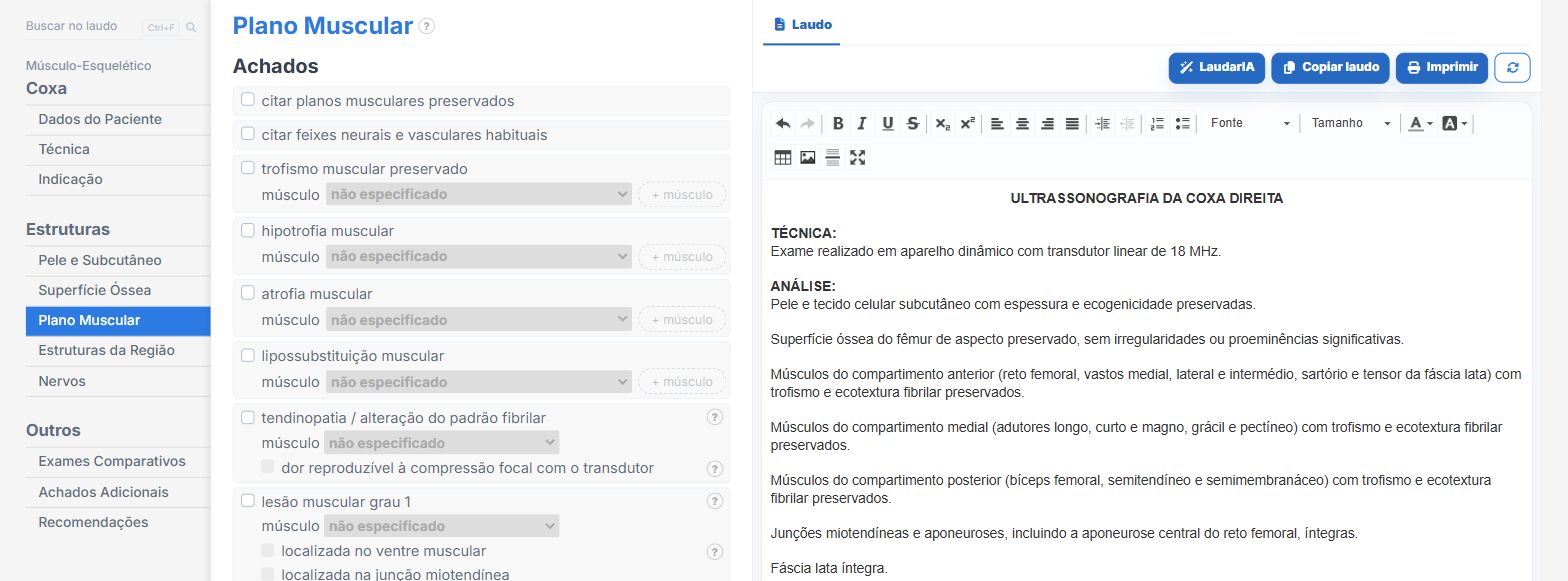Center-align the report text
The width and height of the screenshot is (1568, 581).
(1022, 124)
